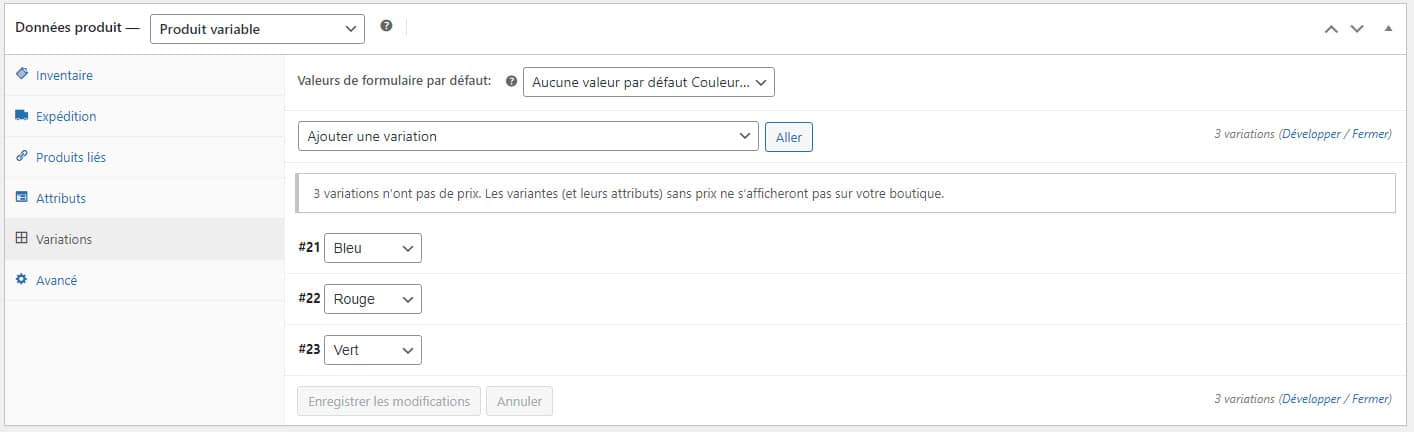Click the Produits liés link icon

point(22,157)
